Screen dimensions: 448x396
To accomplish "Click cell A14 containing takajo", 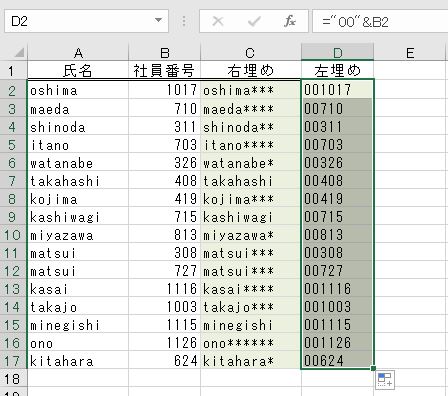I will click(78, 307).
